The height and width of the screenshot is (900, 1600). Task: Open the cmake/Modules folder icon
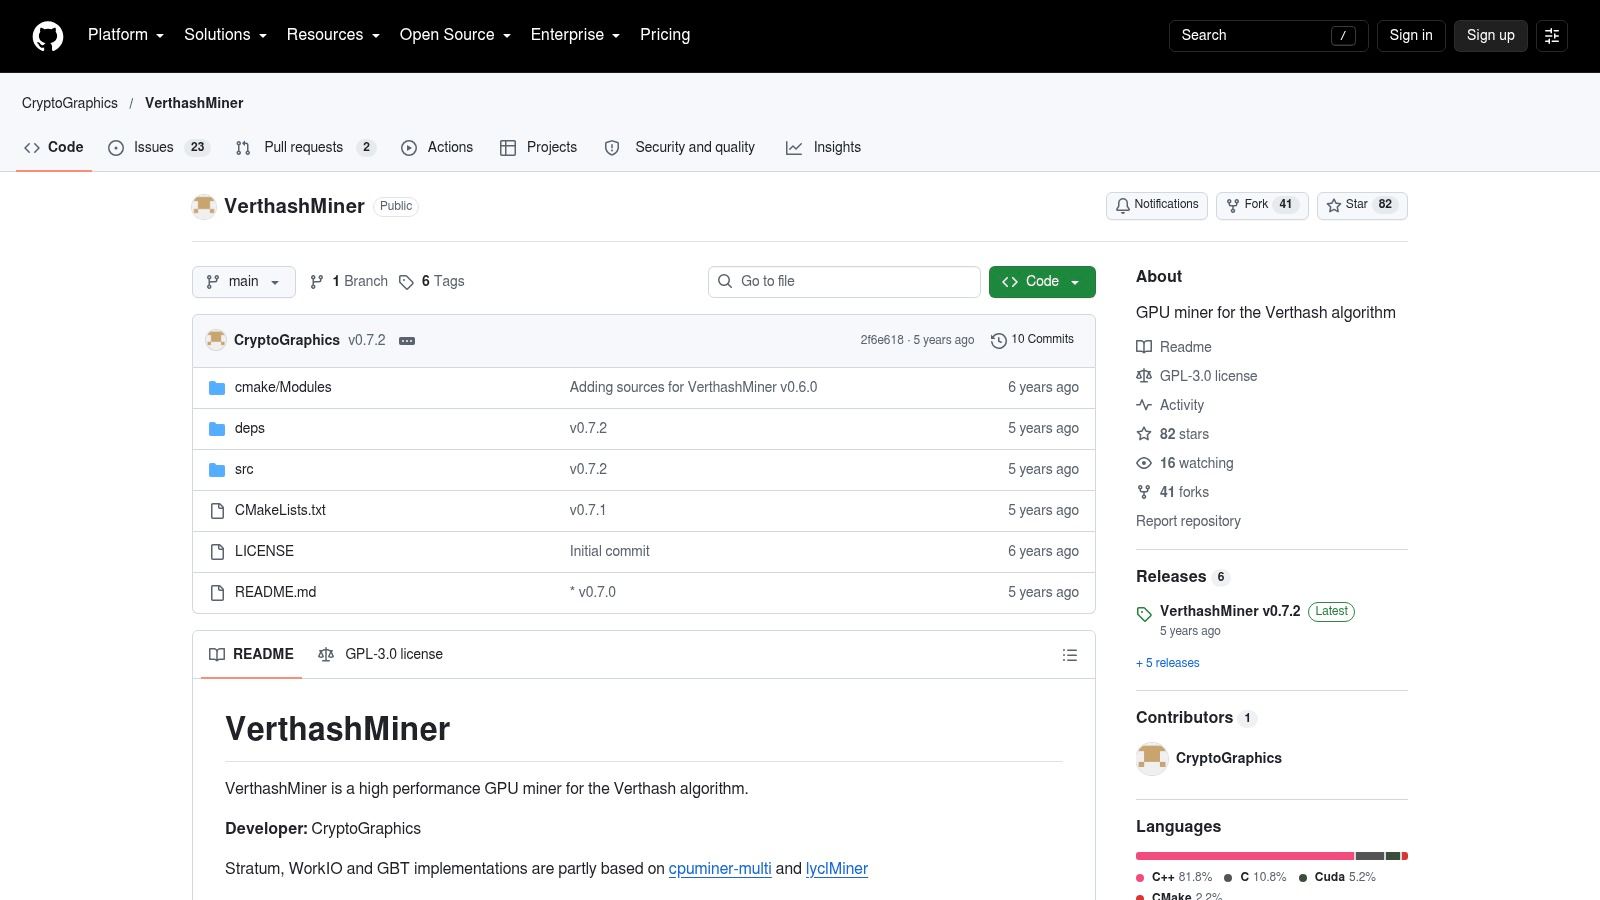pos(217,388)
